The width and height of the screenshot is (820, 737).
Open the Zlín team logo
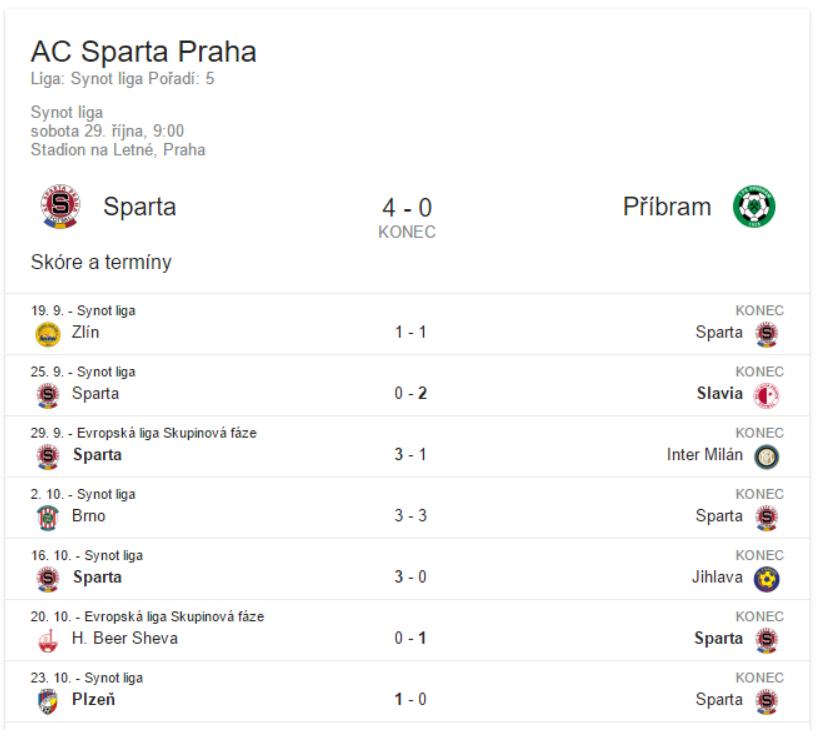point(48,334)
